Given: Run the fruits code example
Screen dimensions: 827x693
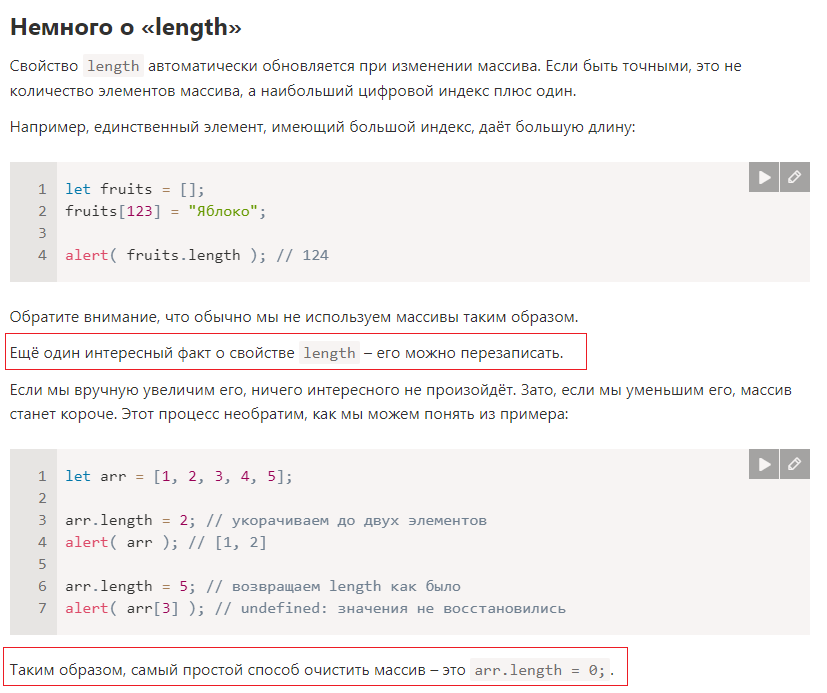Looking at the screenshot, I should [764, 177].
